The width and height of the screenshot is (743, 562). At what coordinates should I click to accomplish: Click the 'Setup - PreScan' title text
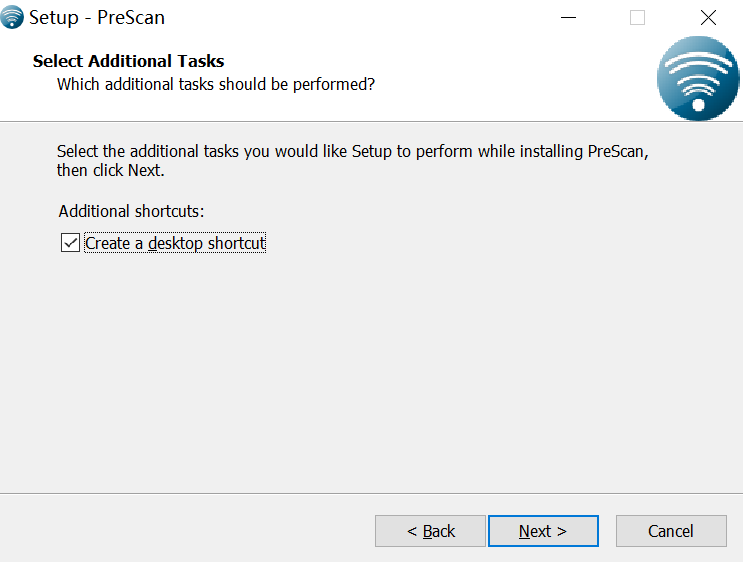click(x=97, y=18)
